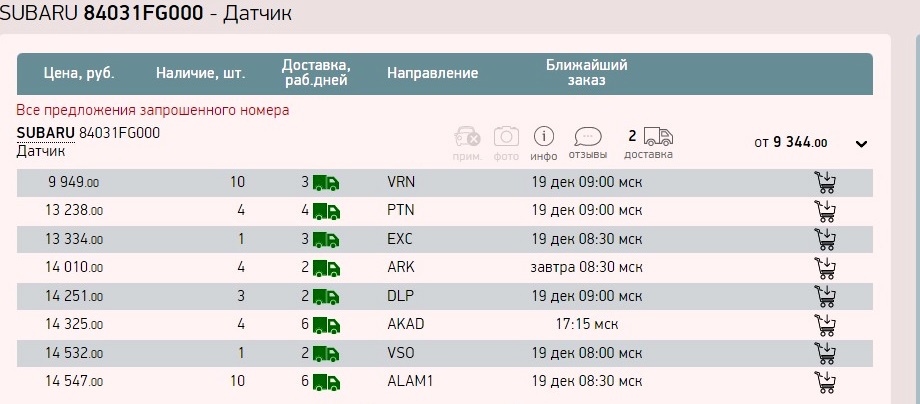The image size is (920, 404).
Task: Sort by the Цена, руб. column header
Action: tap(79, 73)
